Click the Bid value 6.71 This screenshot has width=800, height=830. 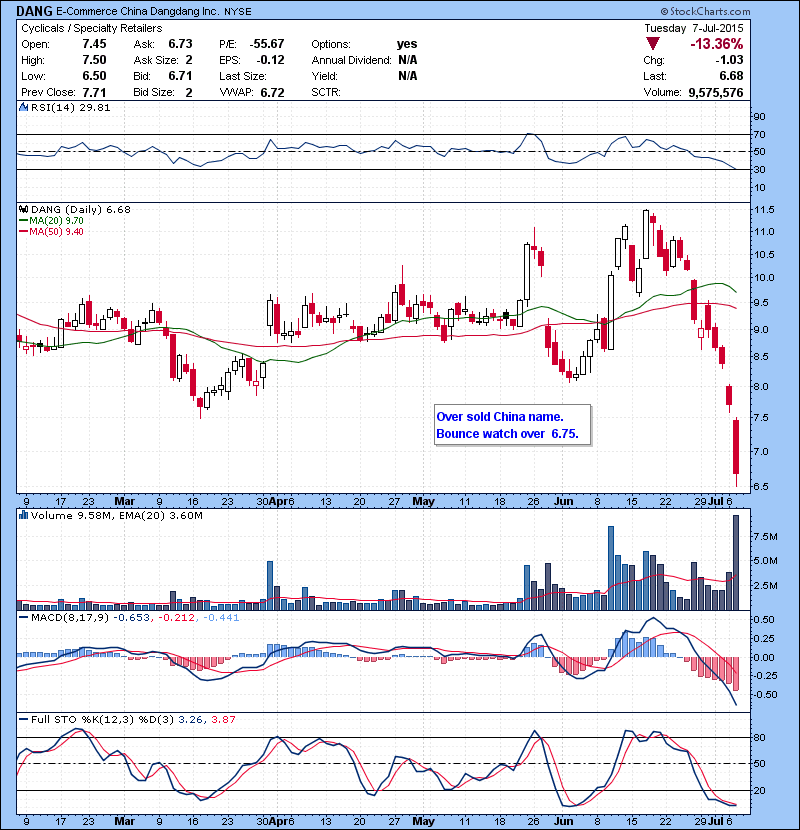(x=180, y=76)
